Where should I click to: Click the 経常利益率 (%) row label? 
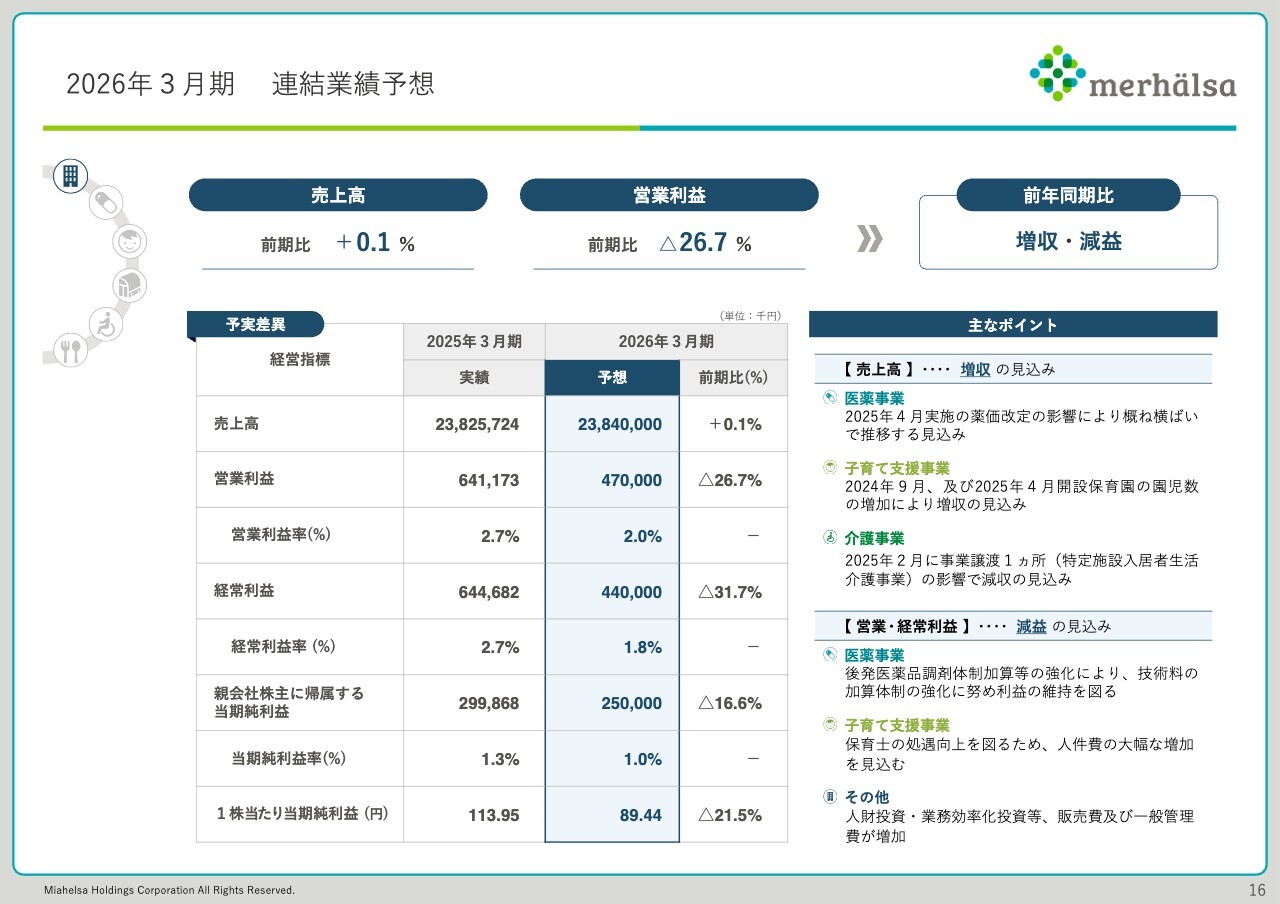coord(283,647)
